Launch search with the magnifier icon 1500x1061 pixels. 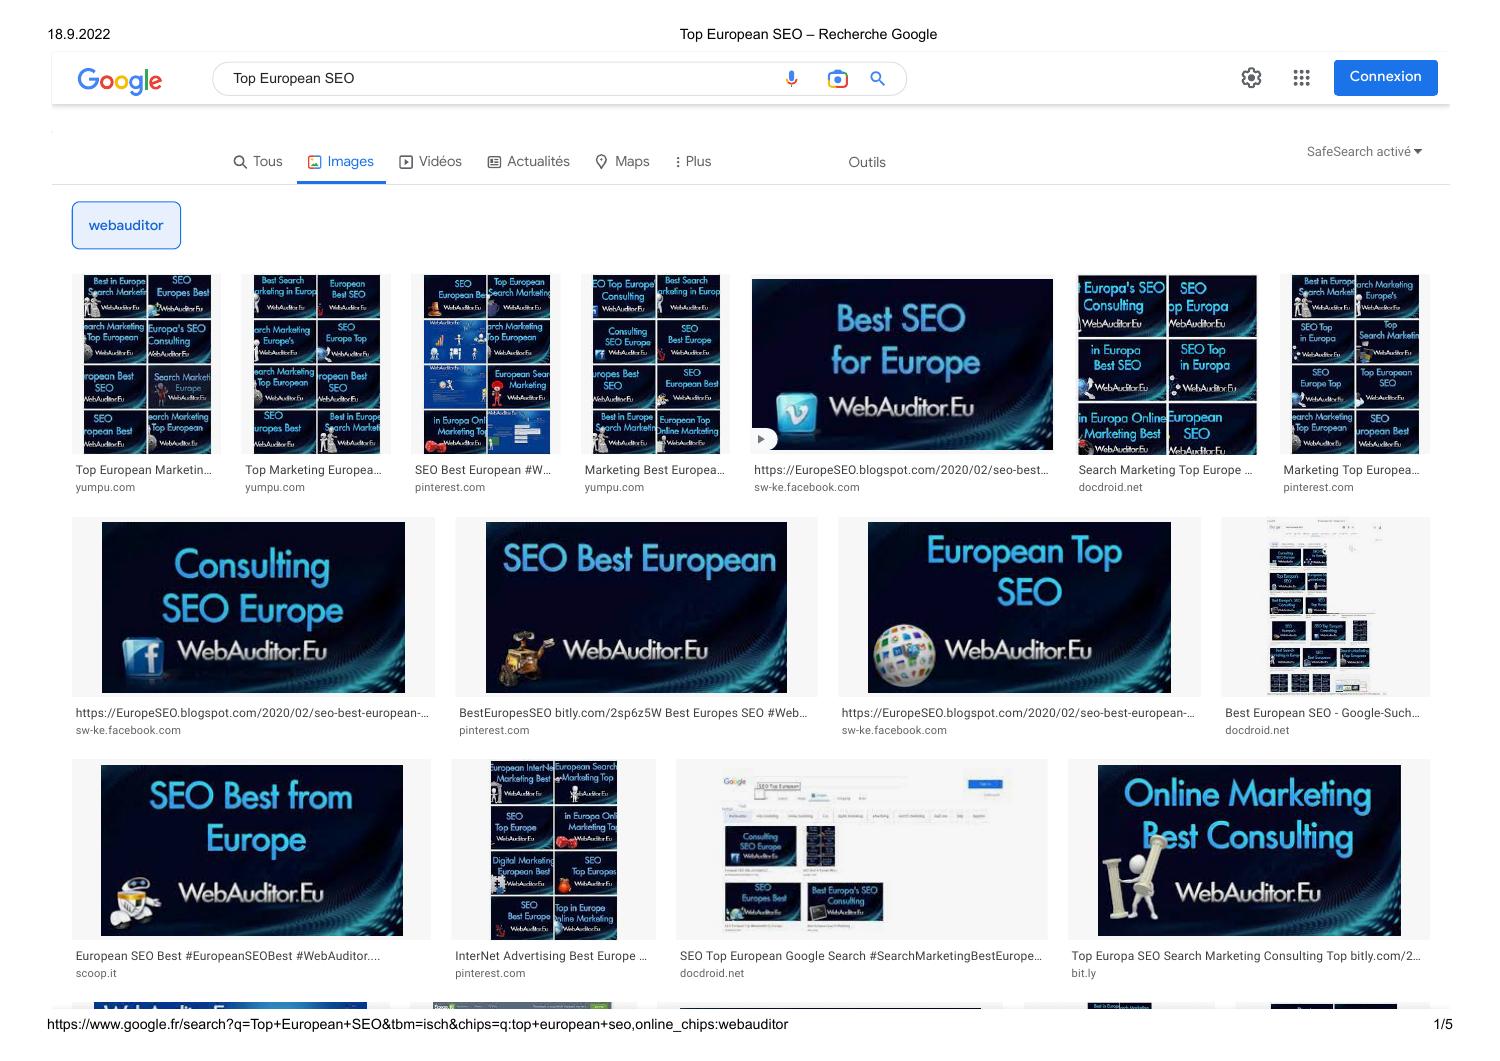878,78
